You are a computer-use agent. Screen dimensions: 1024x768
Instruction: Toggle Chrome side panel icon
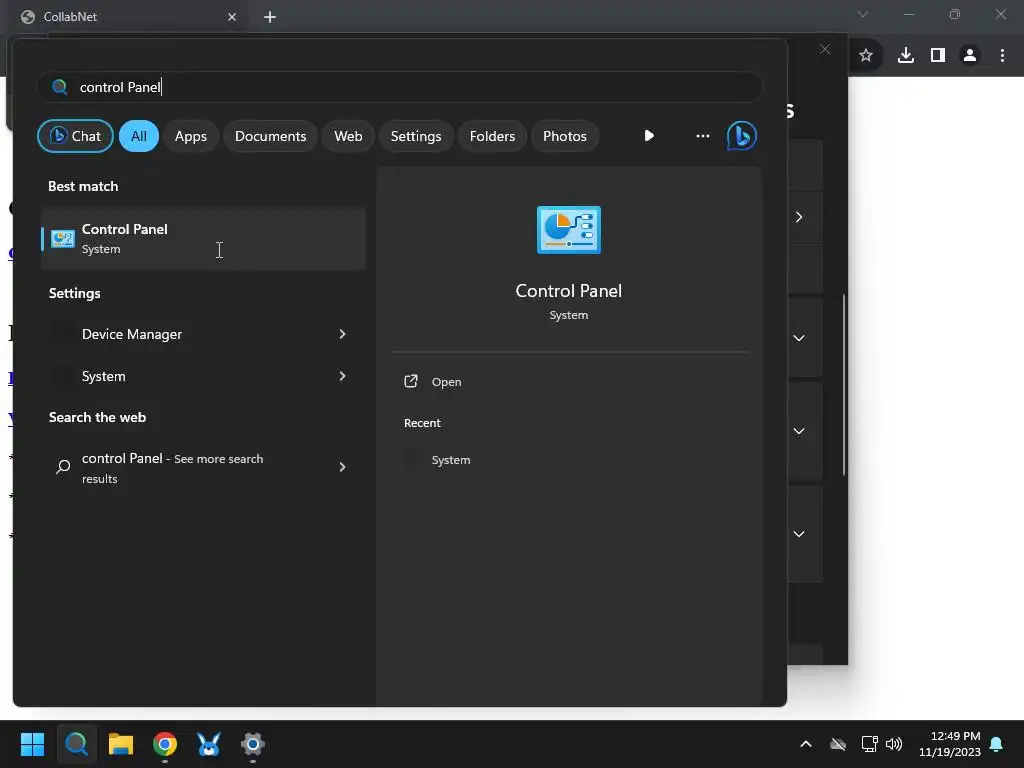click(x=938, y=56)
